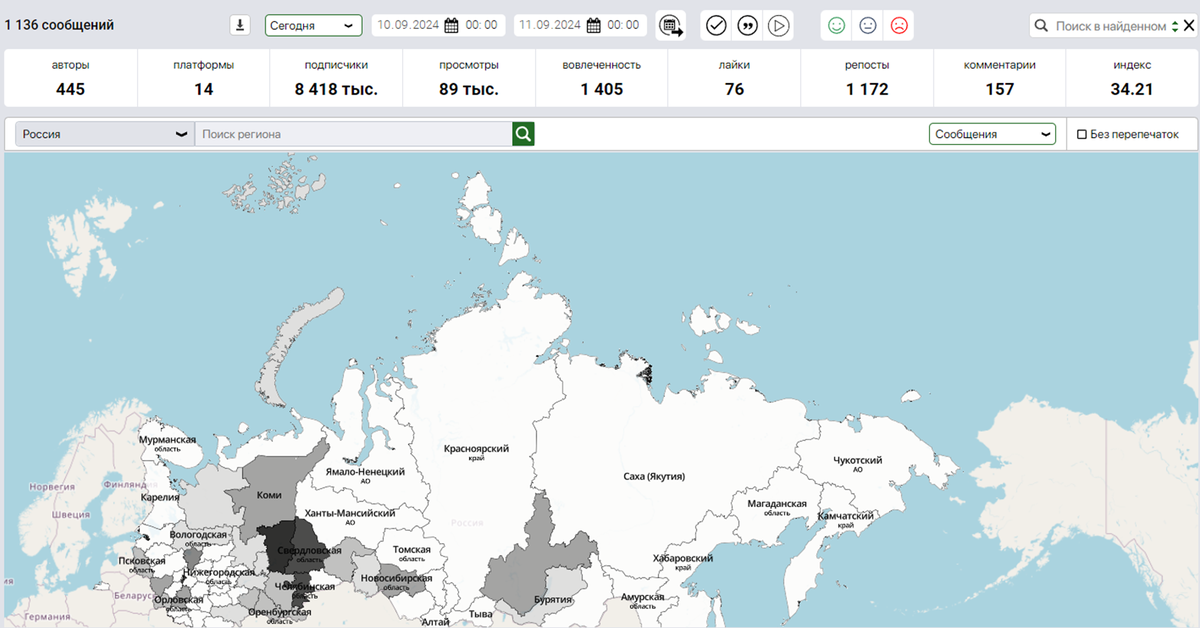Click Саха (Якутия) on the map
Image resolution: width=1200 pixels, height=628 pixels.
click(653, 476)
